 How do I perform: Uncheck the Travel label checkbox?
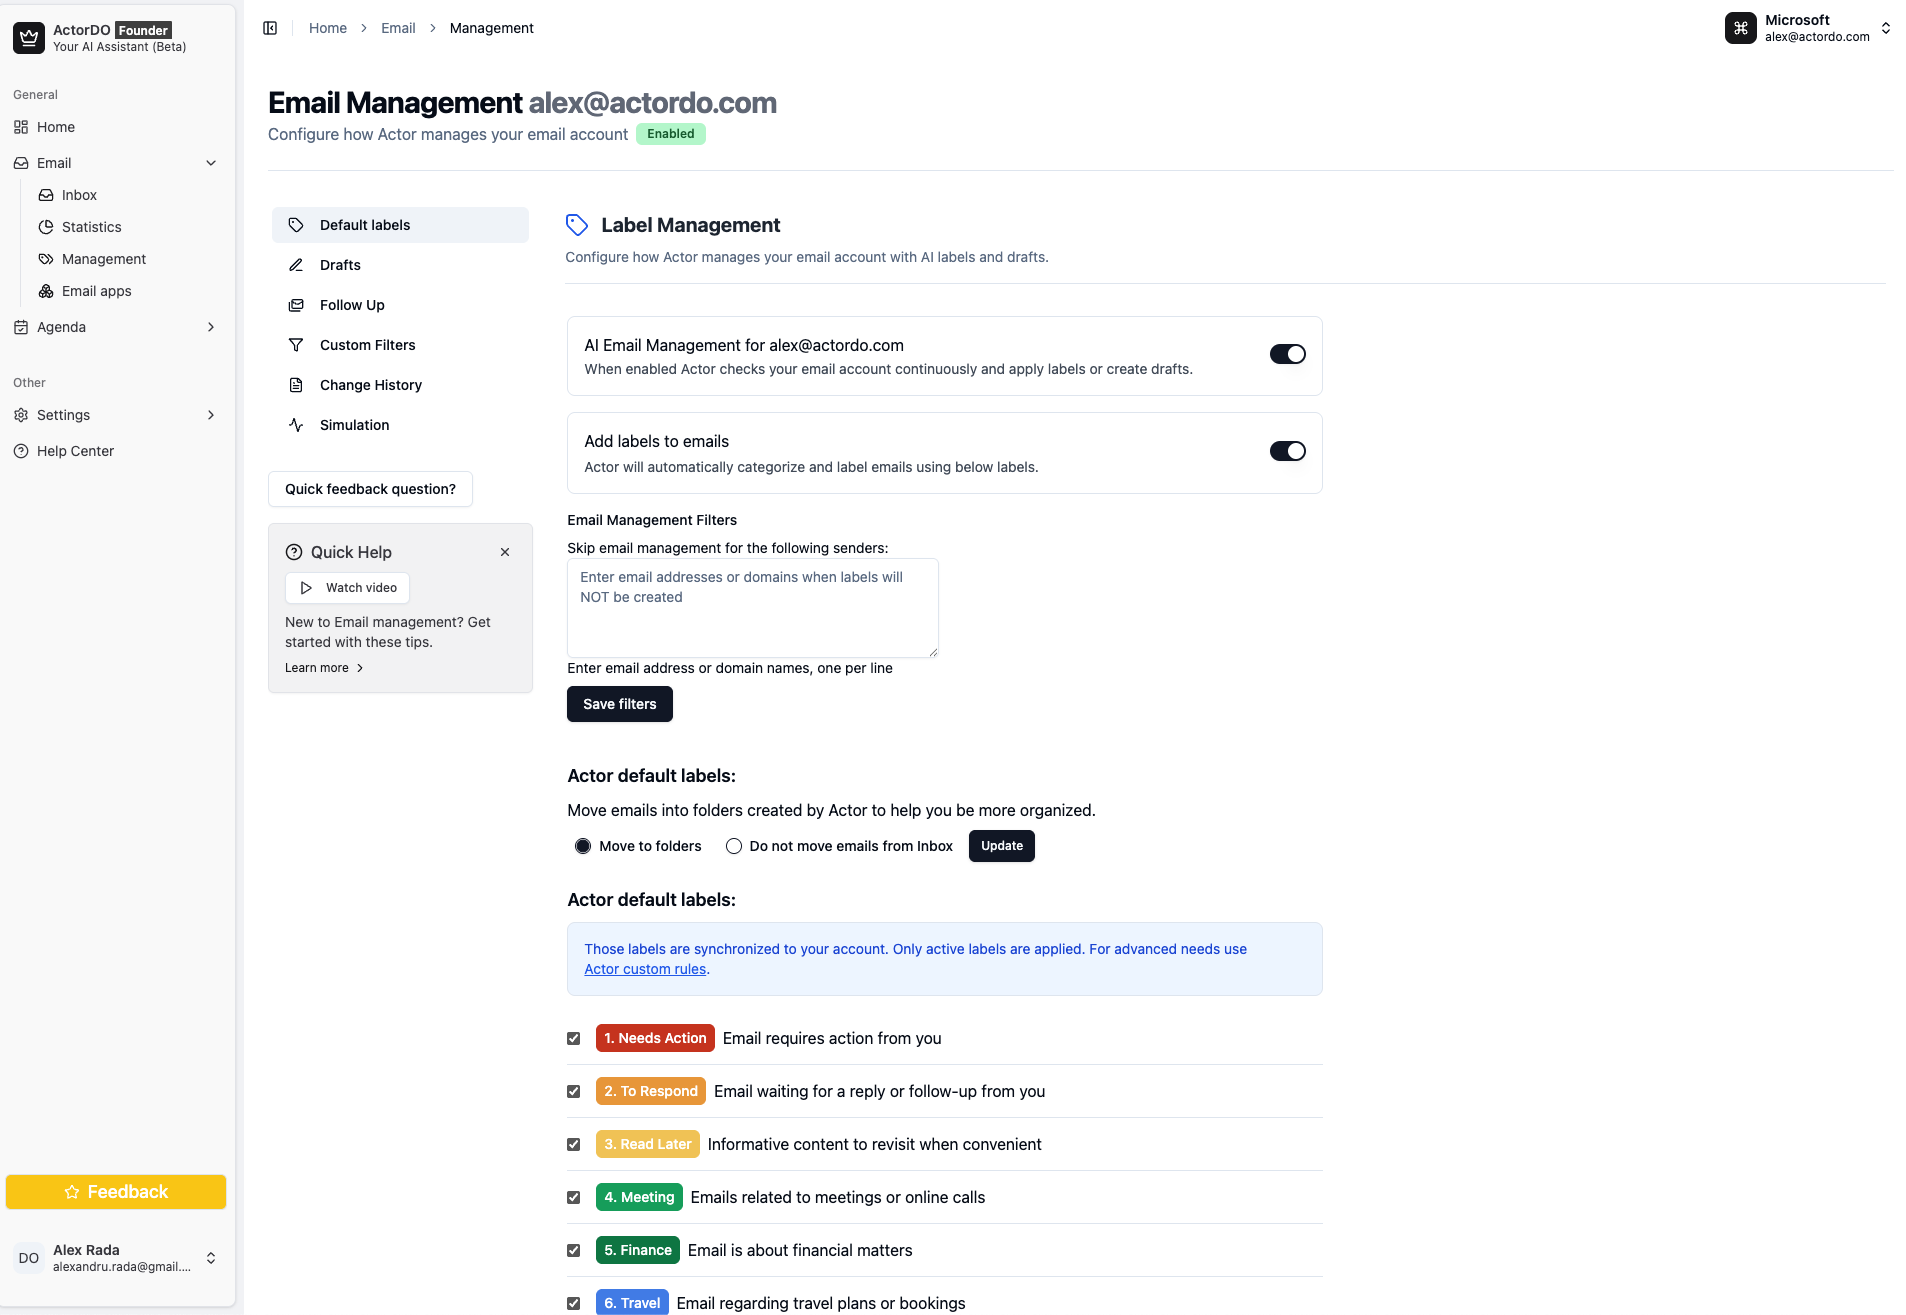coord(574,1303)
